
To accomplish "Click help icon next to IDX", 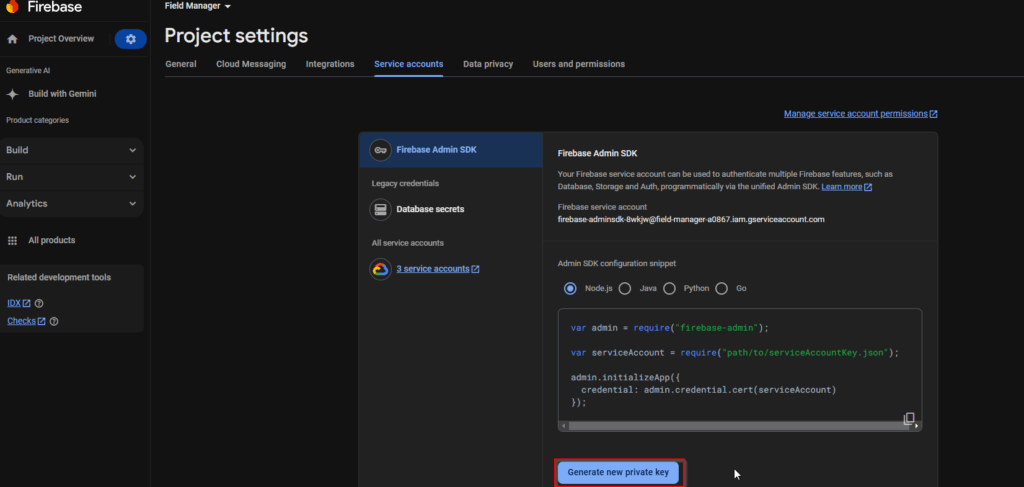I will pos(39,304).
